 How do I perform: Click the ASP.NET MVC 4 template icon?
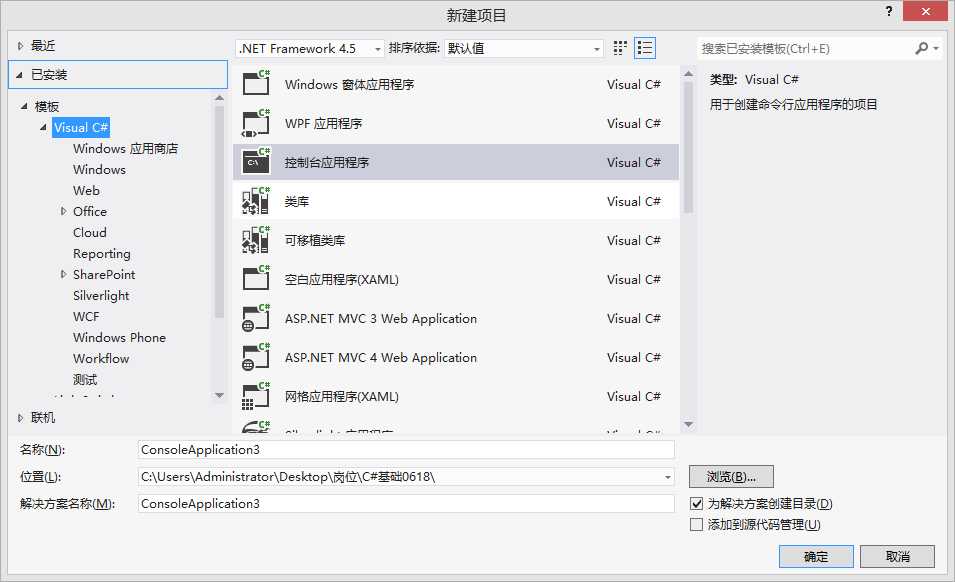pos(256,357)
